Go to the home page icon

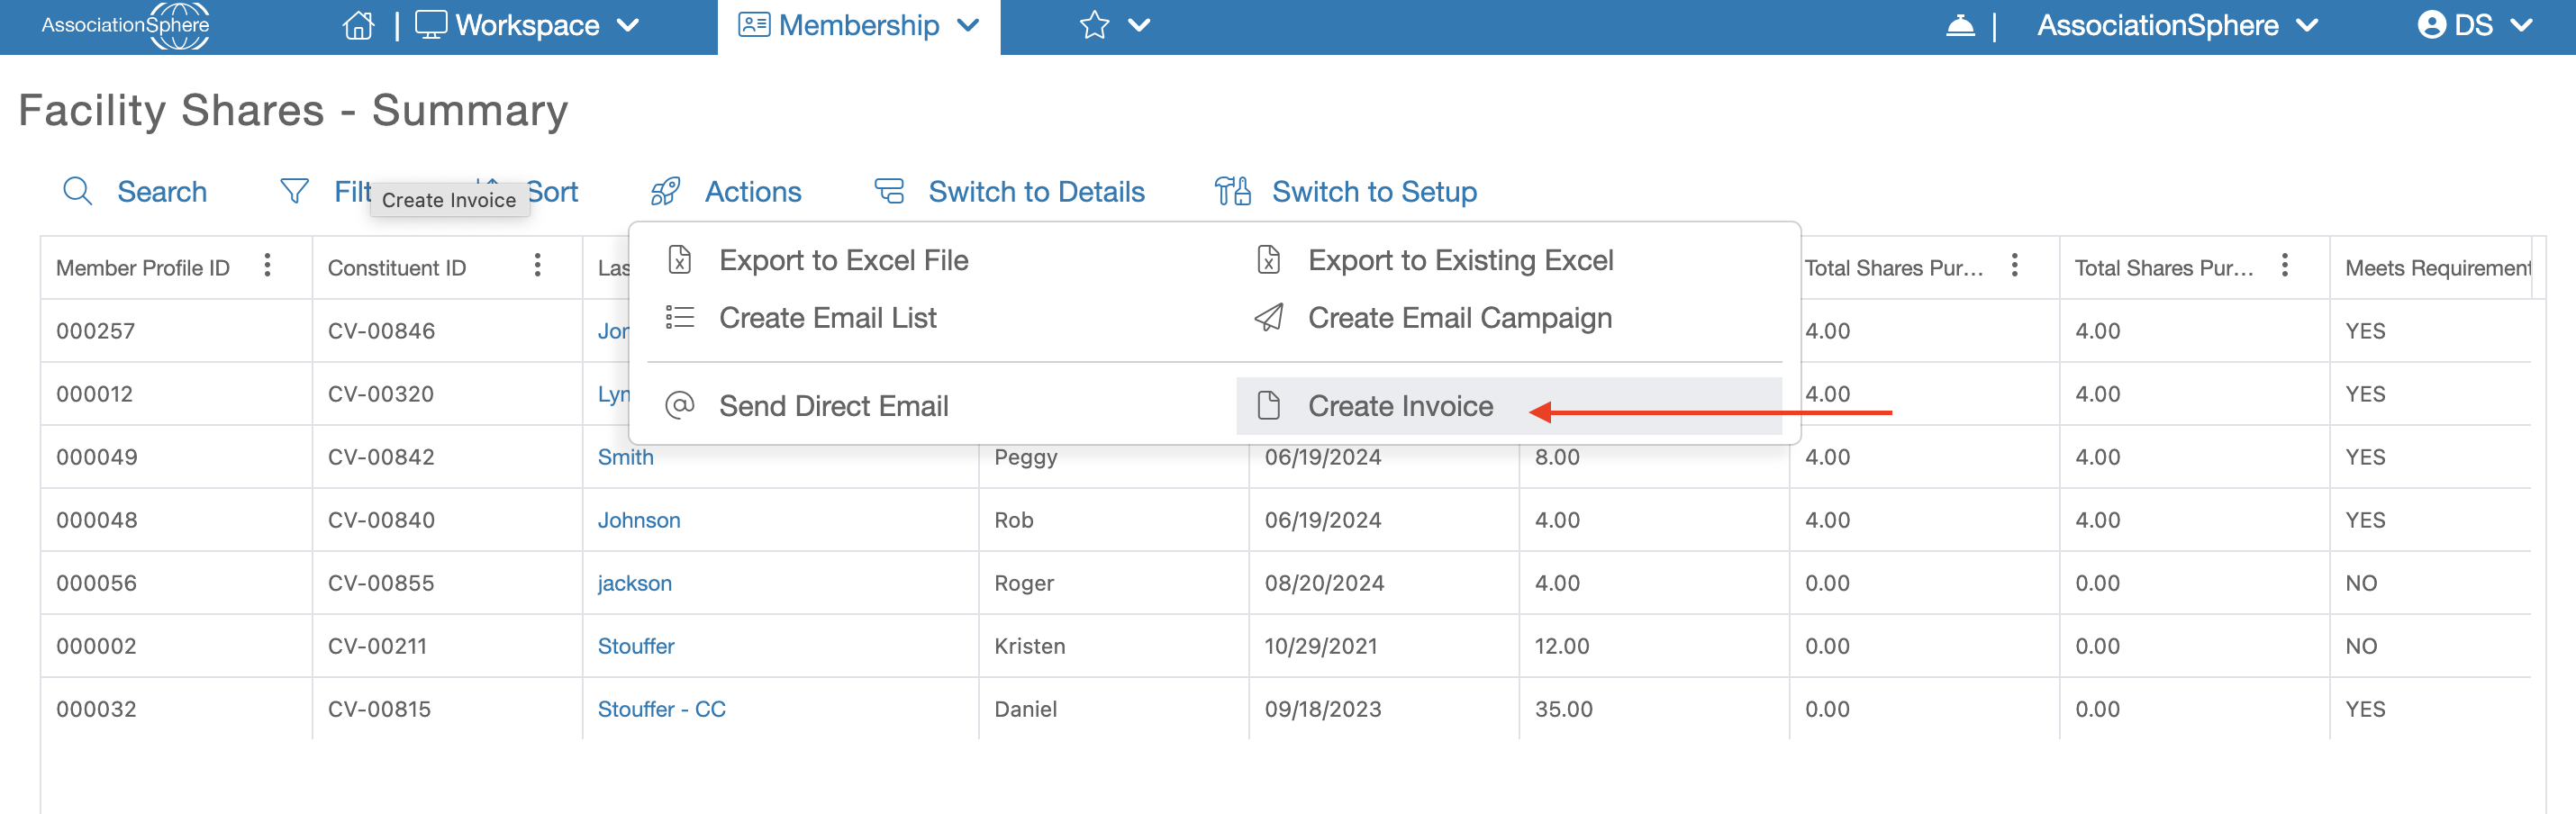(x=358, y=25)
